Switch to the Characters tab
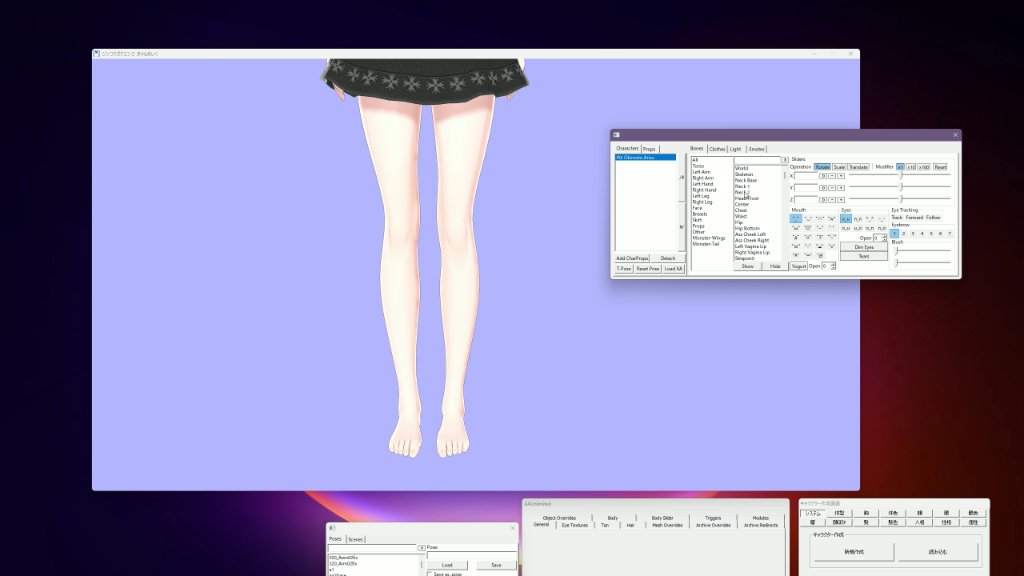 point(627,148)
